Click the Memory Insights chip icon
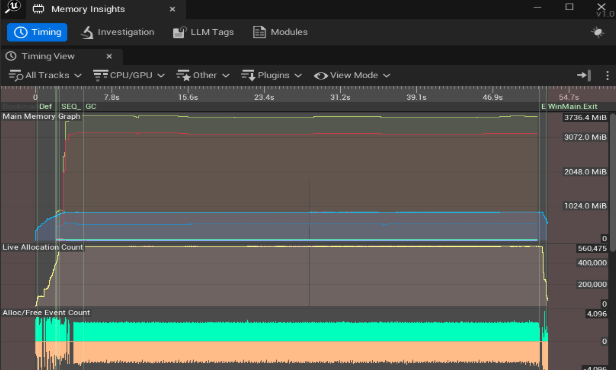 38,9
